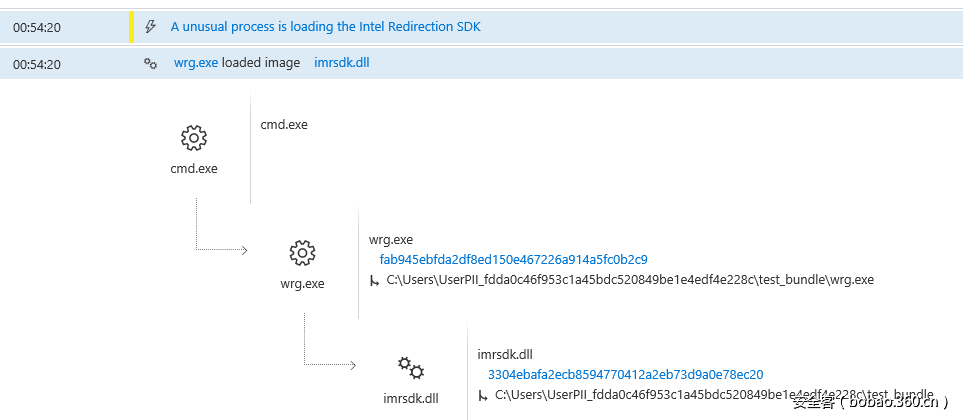Select the cmd.exe label under its gear icon
Screen dimensions: 963x420
point(194,168)
